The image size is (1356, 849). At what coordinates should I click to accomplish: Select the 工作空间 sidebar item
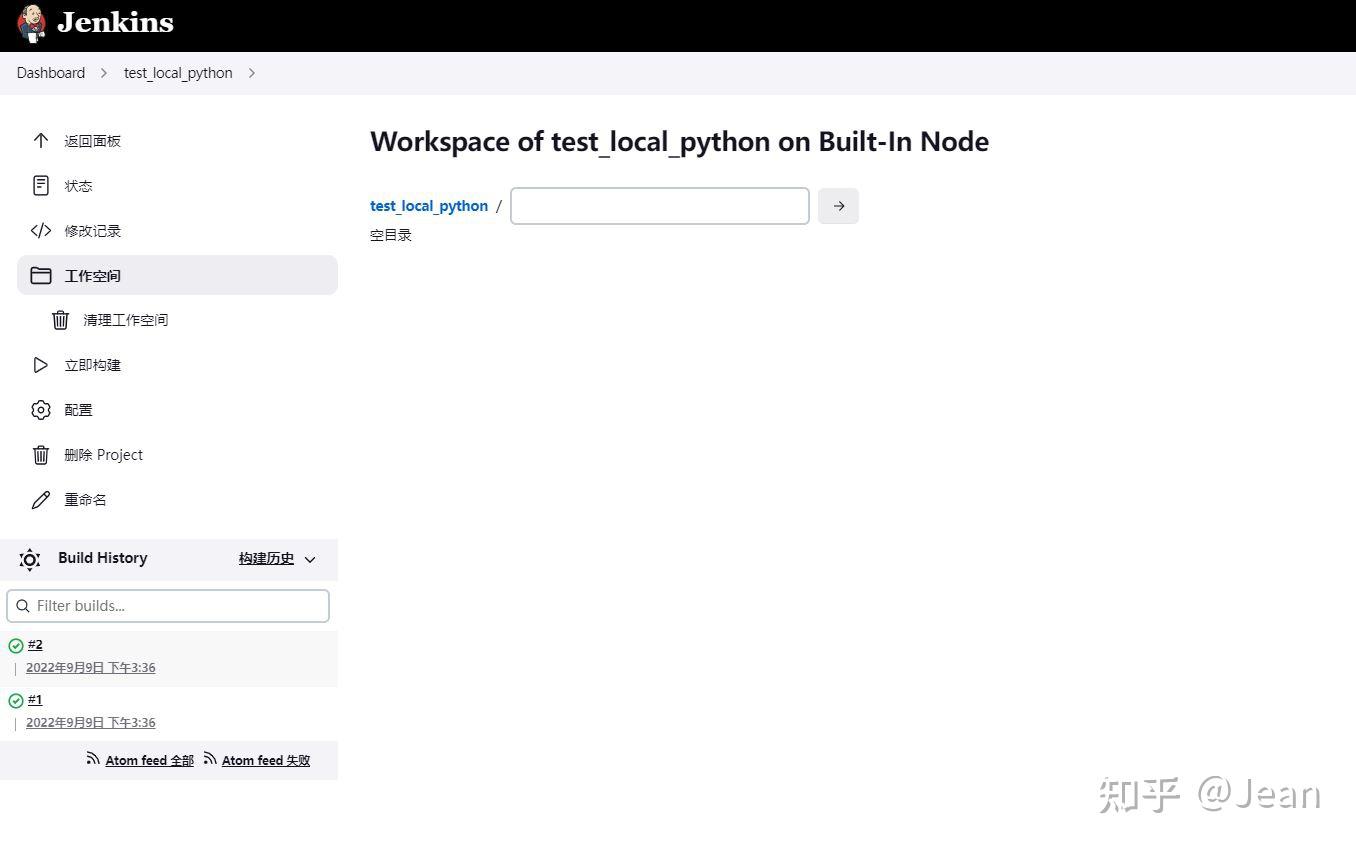pyautogui.click(x=177, y=275)
